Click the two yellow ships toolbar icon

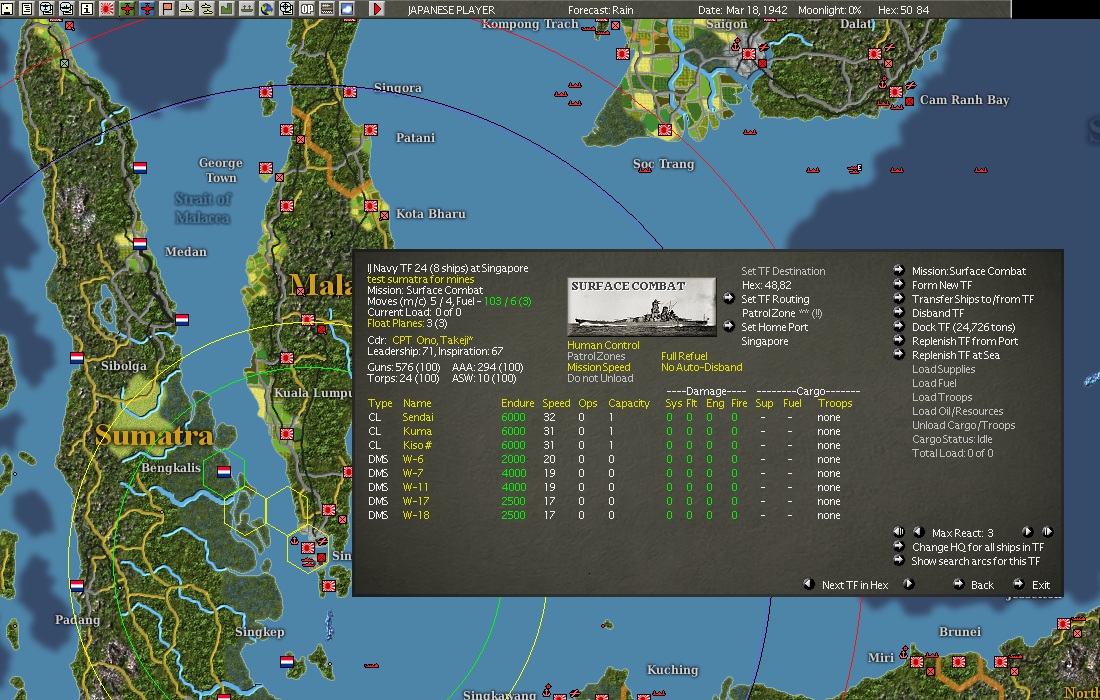click(x=207, y=9)
